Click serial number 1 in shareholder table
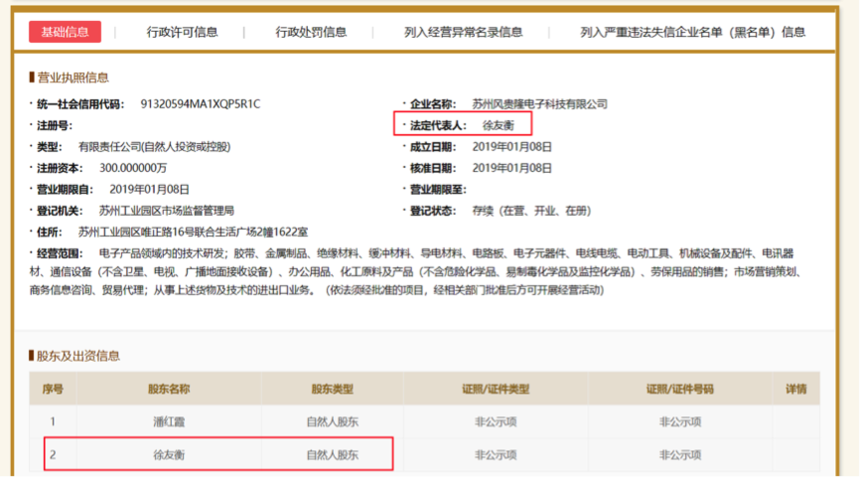Screen dimensions: 860x477 53,422
